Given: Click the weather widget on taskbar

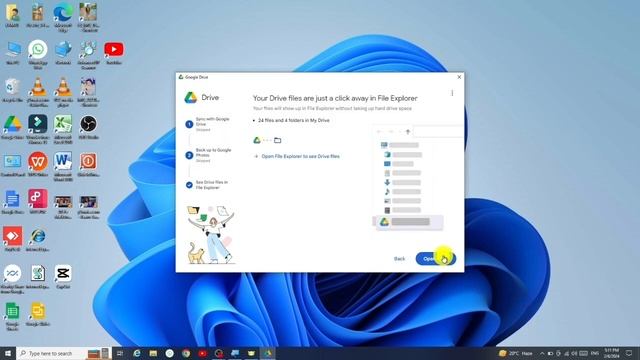Looking at the screenshot, I should [x=516, y=353].
